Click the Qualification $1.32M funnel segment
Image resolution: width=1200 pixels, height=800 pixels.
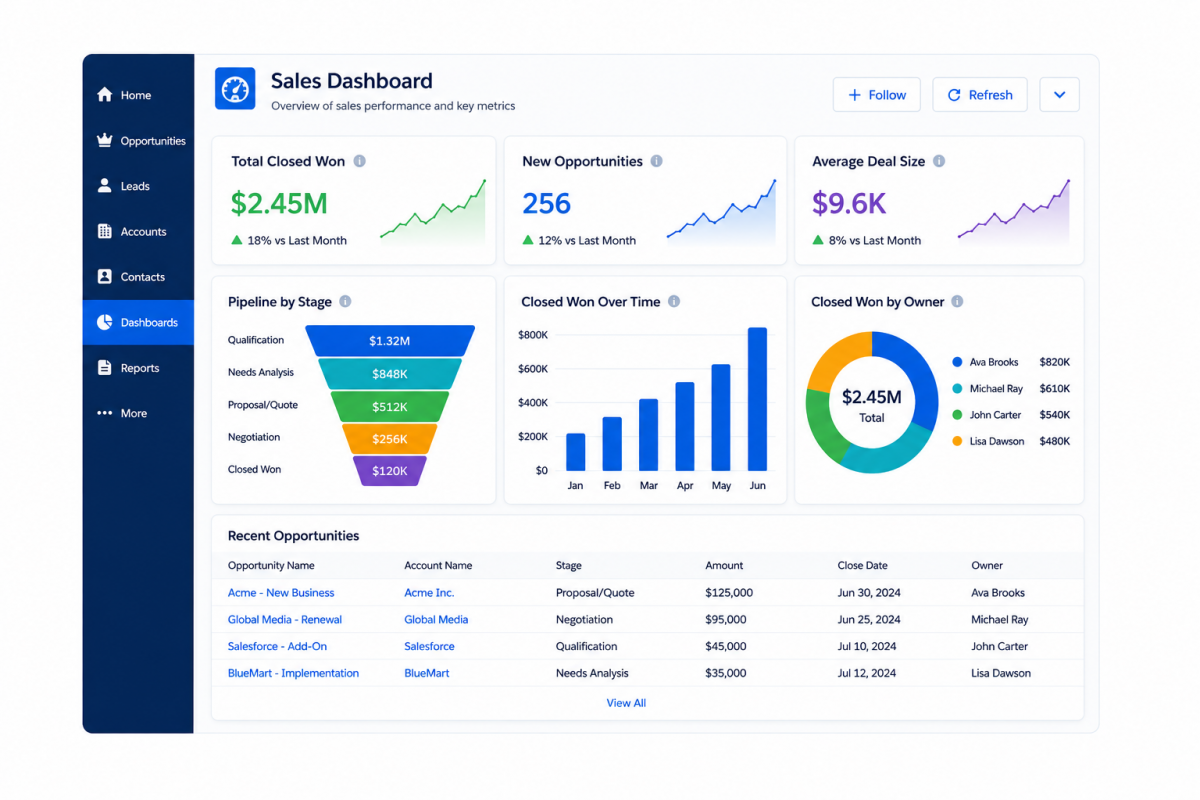pyautogui.click(x=390, y=341)
